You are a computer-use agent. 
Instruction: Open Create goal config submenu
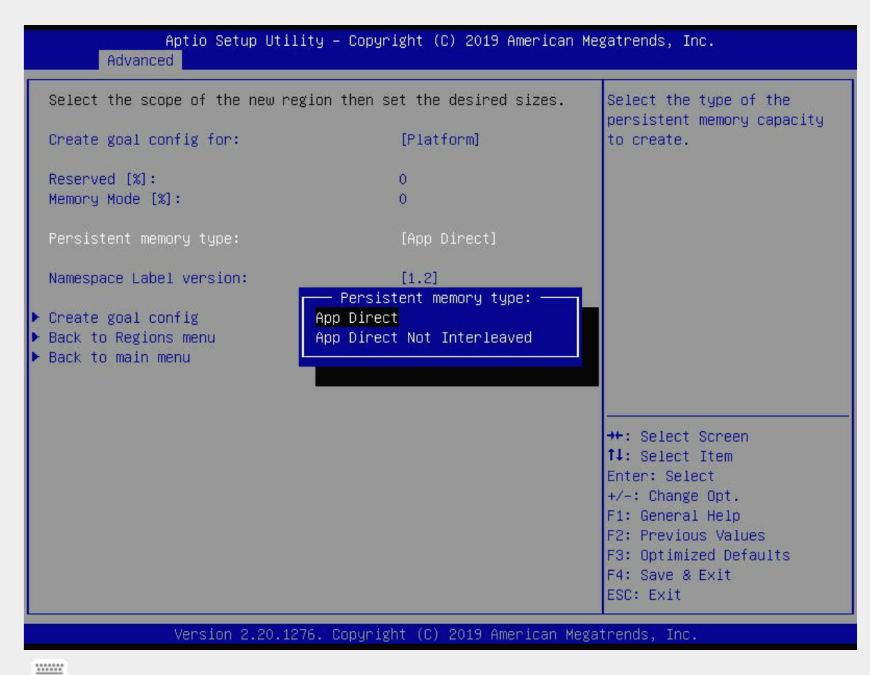(x=123, y=318)
